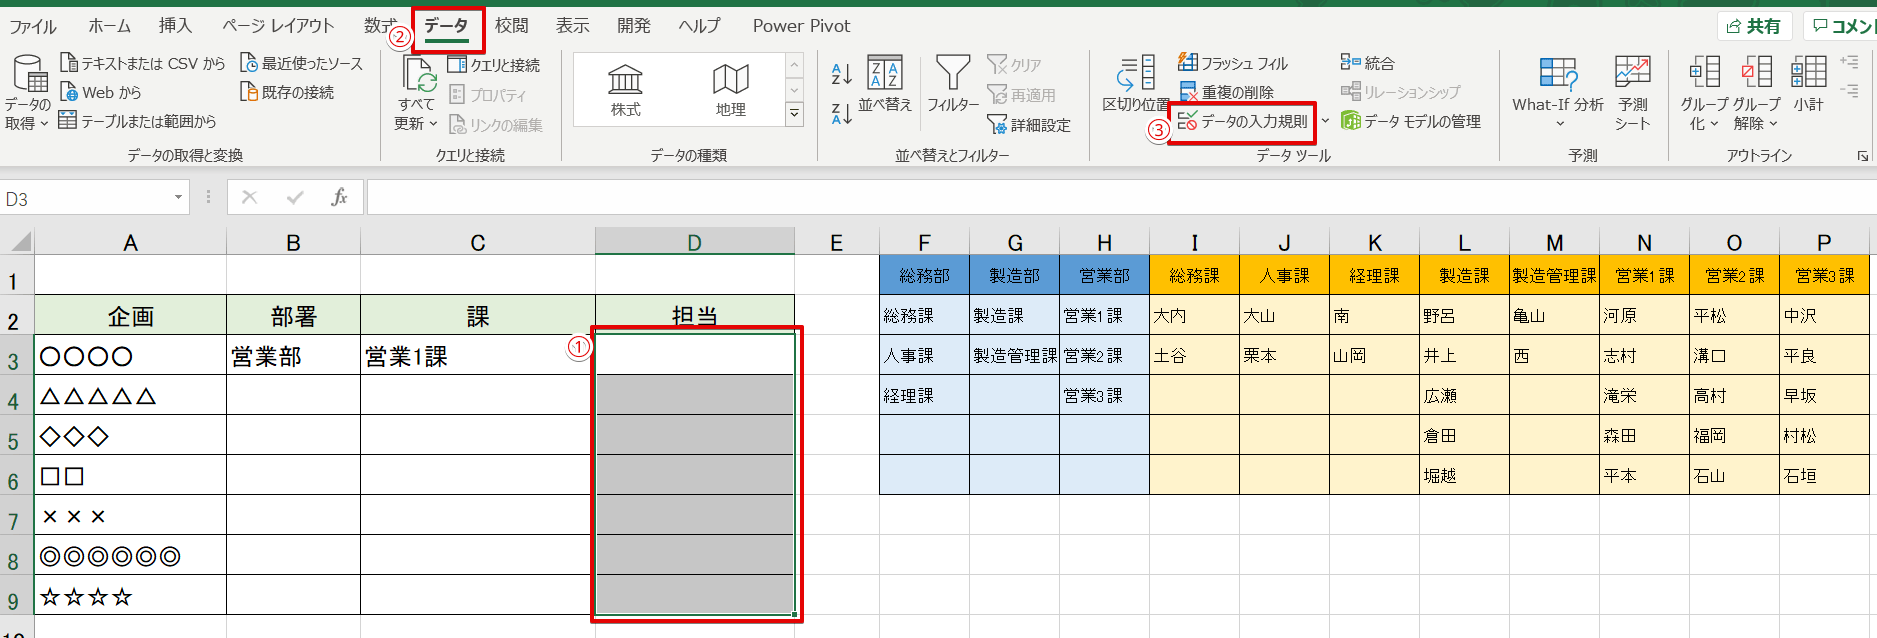Open the Name Box dropdown arrow
The height and width of the screenshot is (638, 1877).
click(x=178, y=198)
